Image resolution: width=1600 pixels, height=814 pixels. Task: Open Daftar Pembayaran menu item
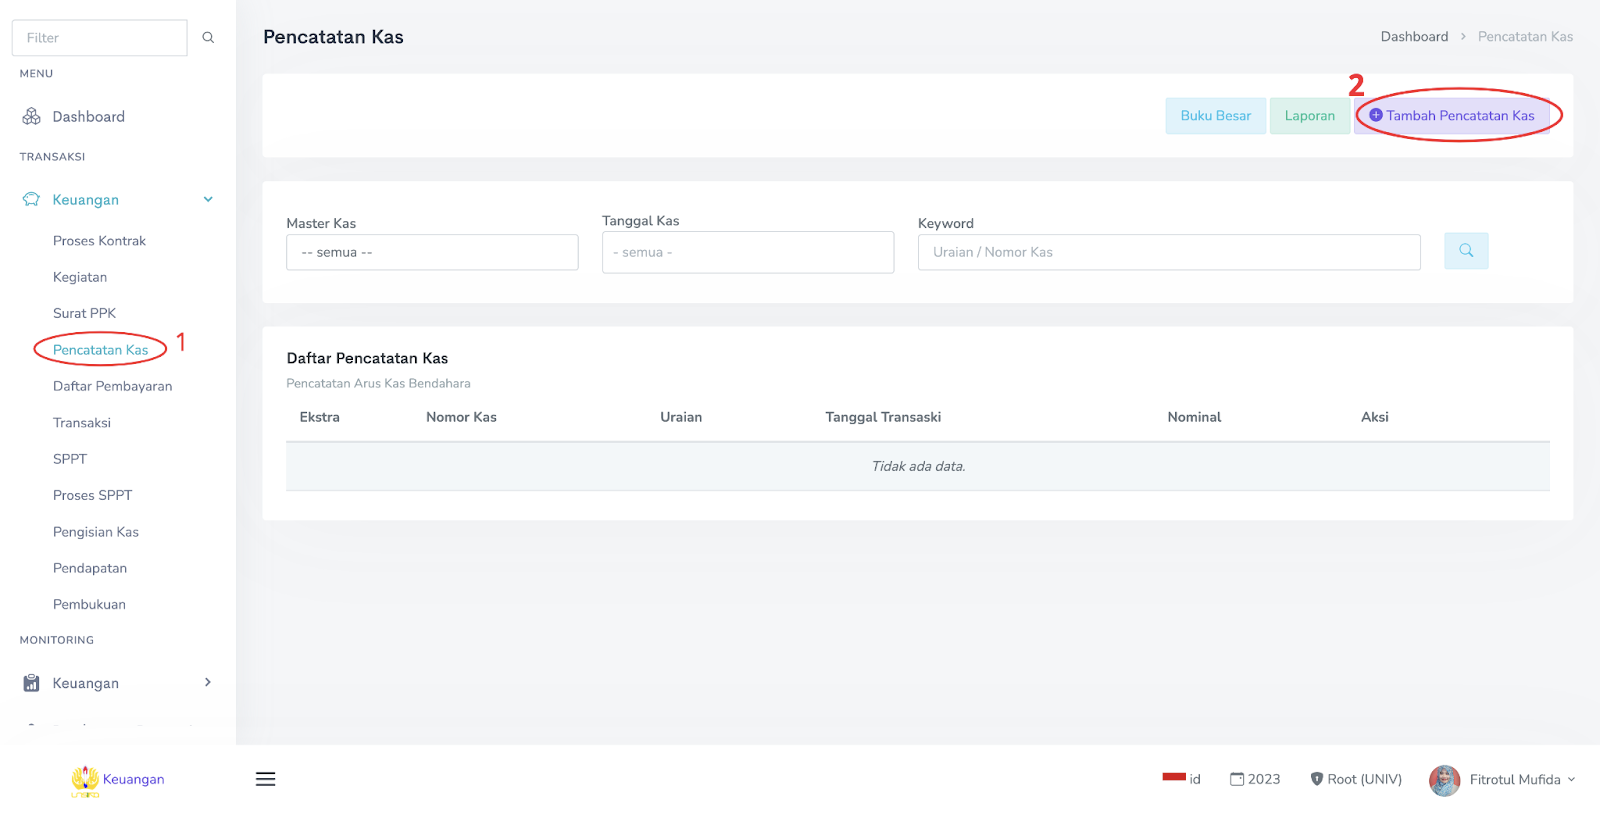coord(112,387)
